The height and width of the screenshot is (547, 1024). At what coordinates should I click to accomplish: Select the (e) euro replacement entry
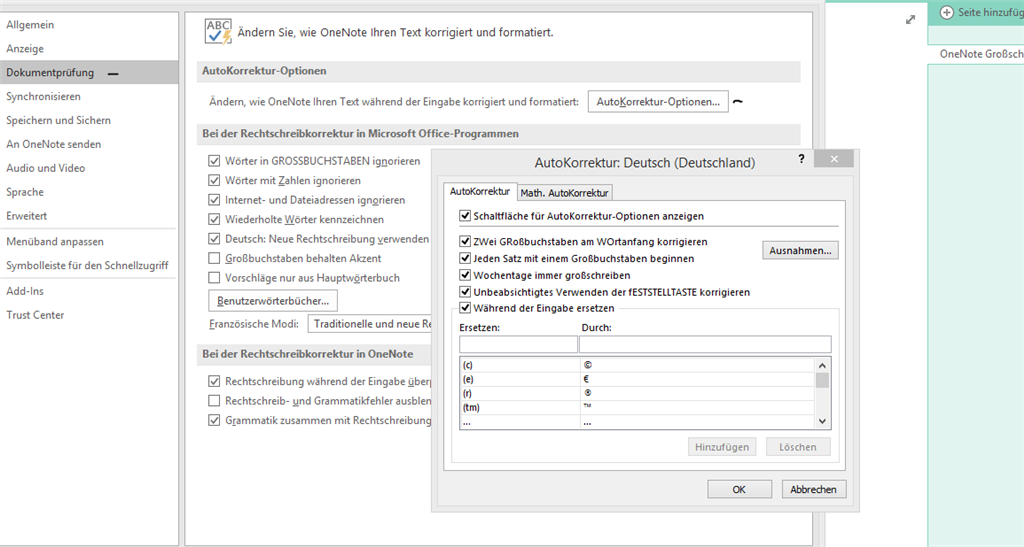coord(637,379)
